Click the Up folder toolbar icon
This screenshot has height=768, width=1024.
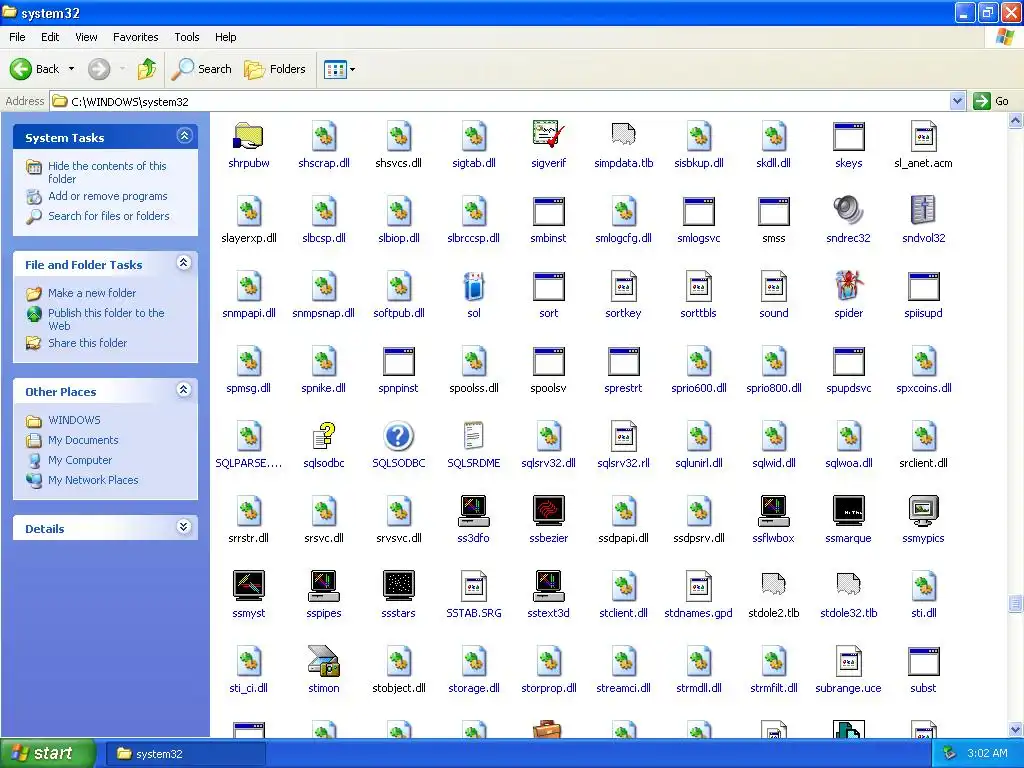coord(147,69)
